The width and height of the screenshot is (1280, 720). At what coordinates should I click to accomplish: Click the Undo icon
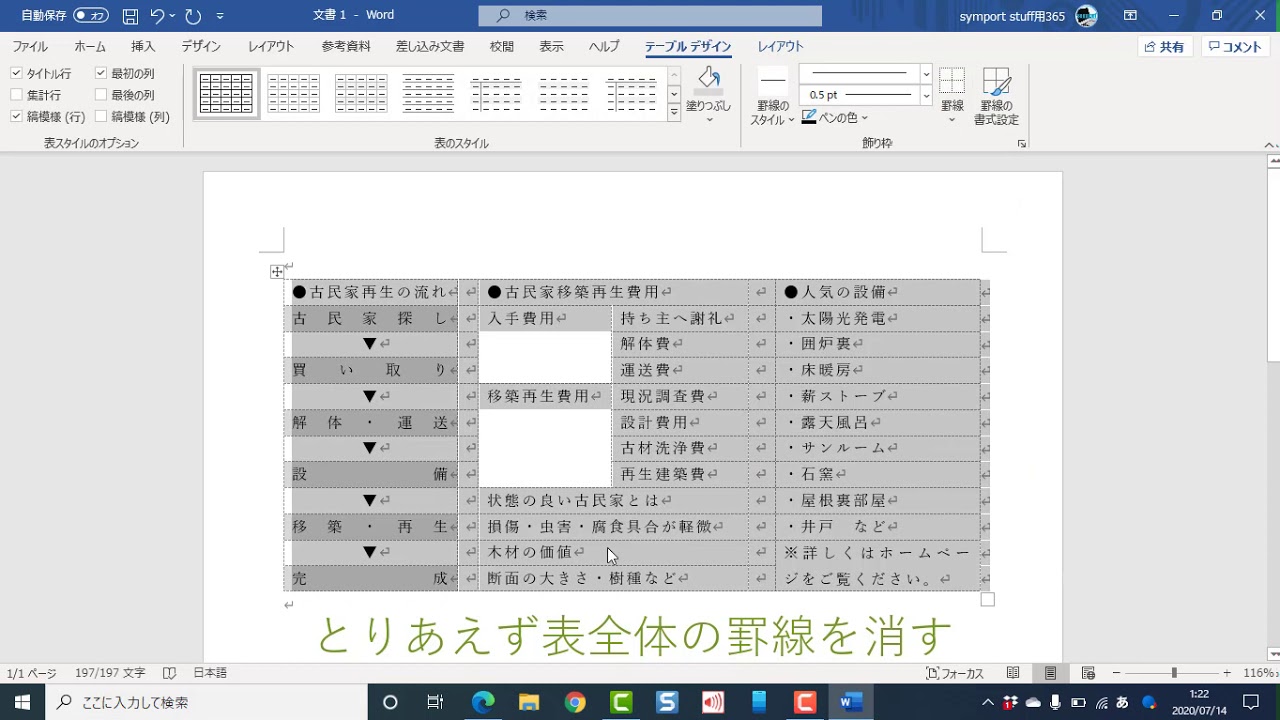click(x=157, y=16)
